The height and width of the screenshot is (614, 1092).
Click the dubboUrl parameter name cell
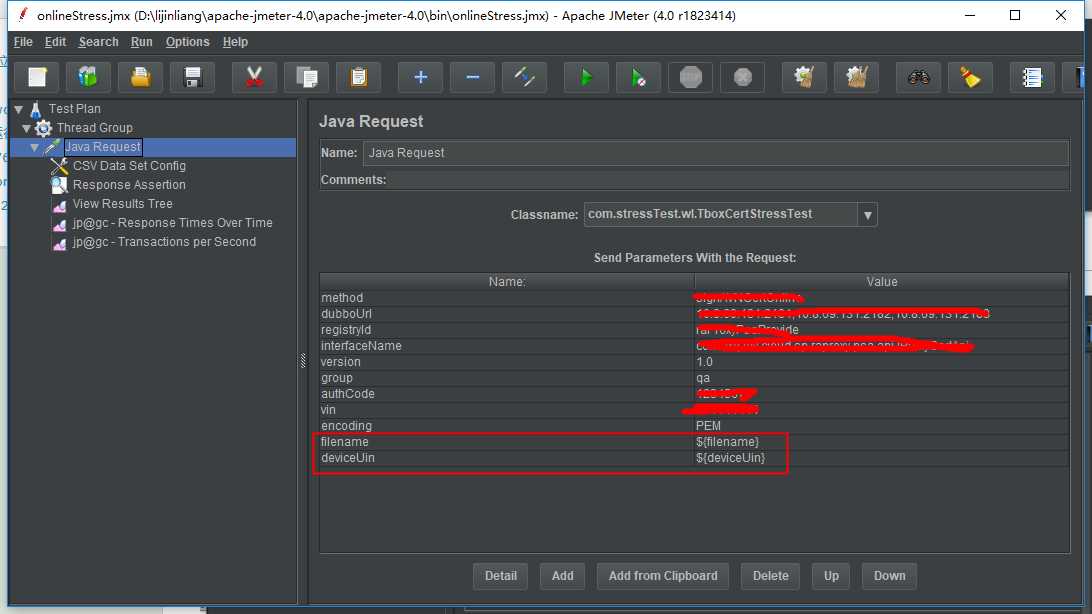507,314
